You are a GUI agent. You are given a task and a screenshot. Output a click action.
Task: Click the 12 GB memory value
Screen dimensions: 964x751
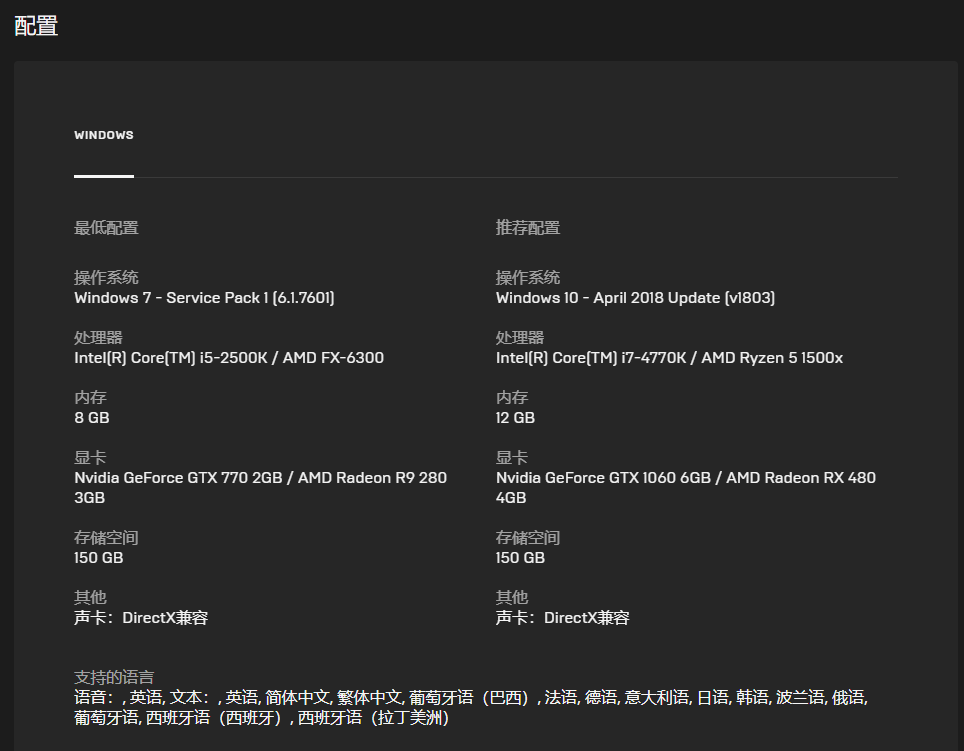(515, 418)
